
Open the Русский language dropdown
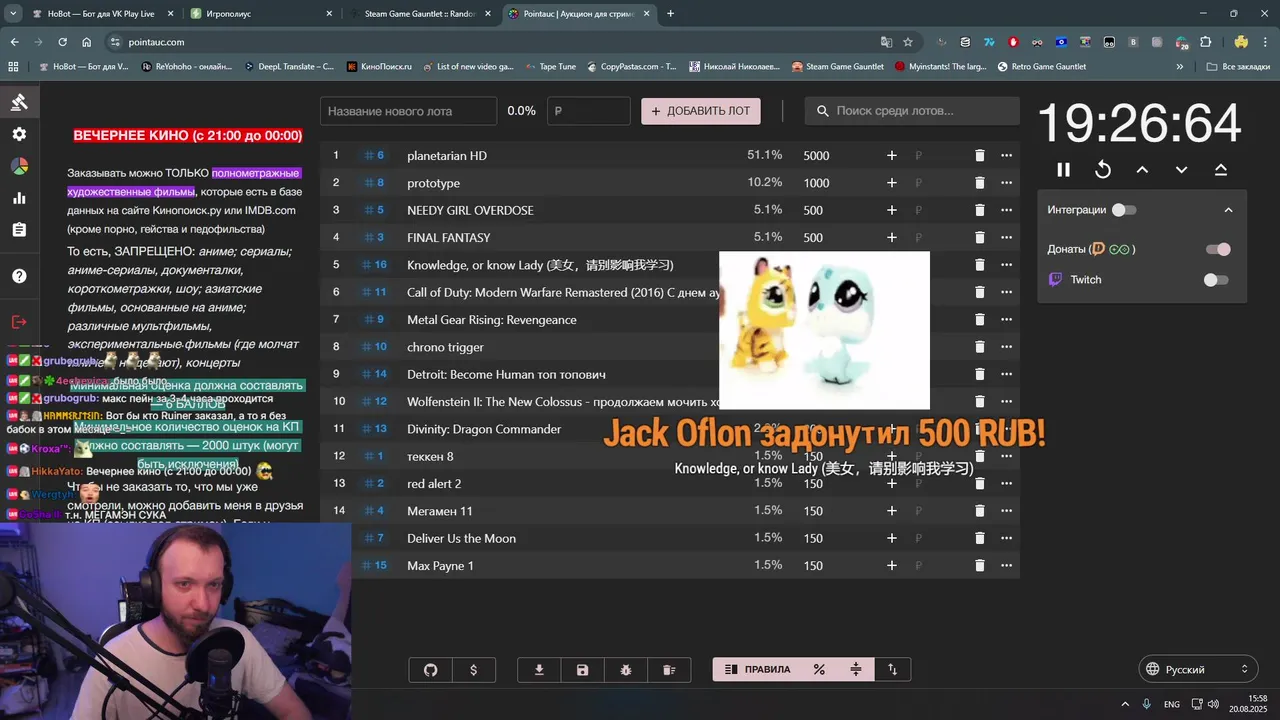coord(1198,669)
